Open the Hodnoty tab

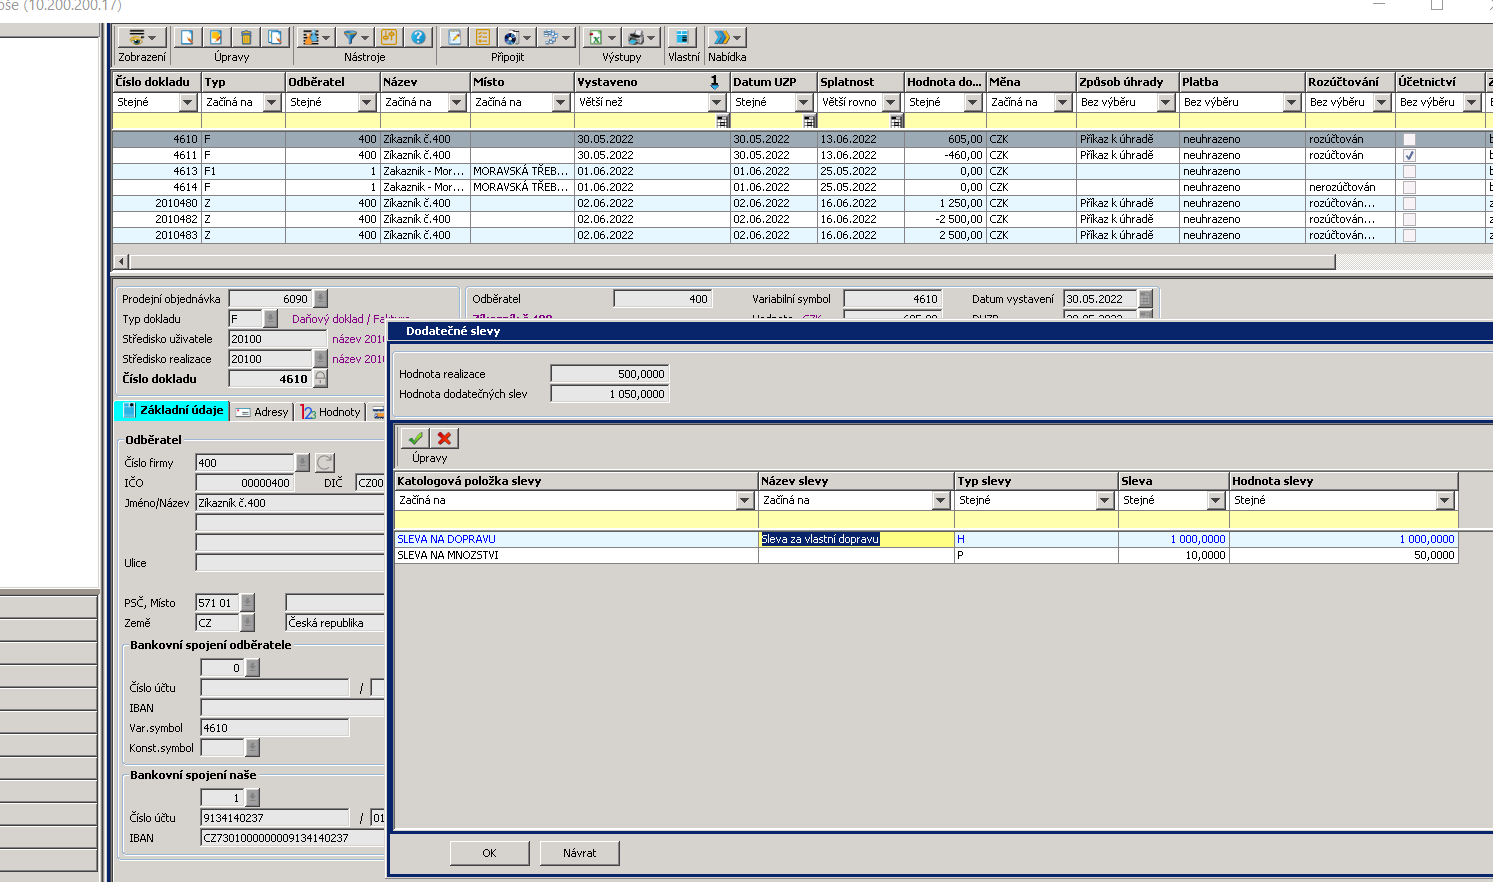click(331, 412)
